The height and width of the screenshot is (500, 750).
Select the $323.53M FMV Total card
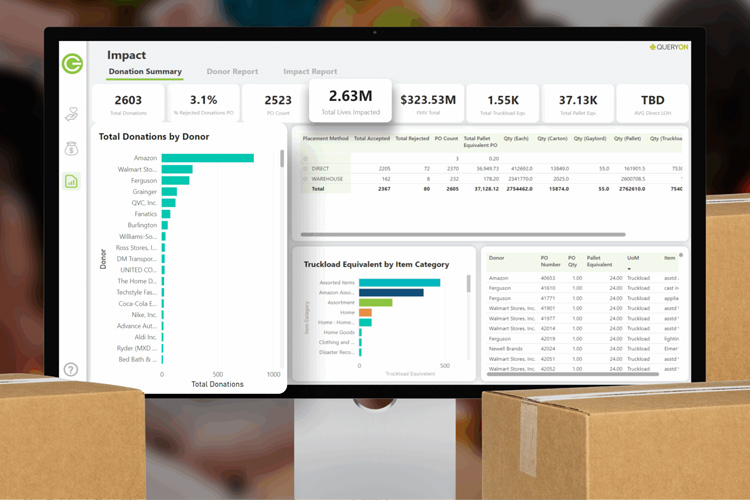point(428,103)
